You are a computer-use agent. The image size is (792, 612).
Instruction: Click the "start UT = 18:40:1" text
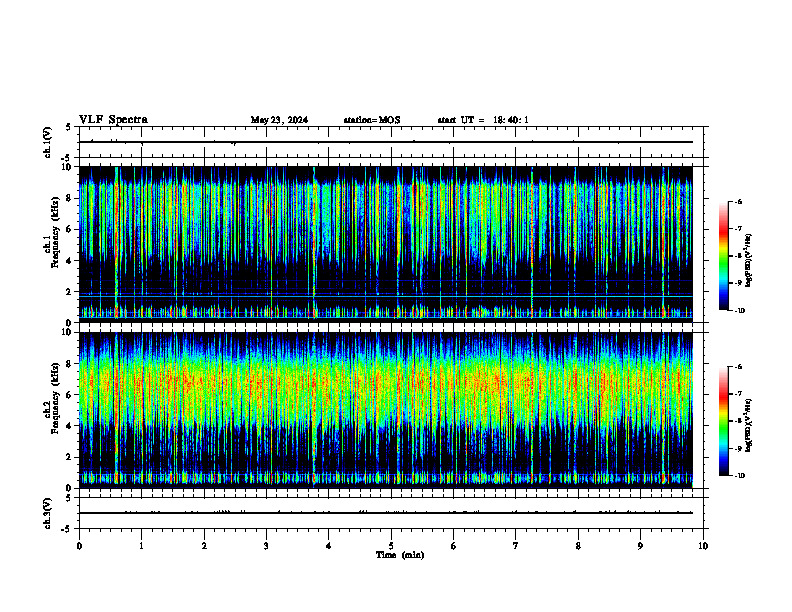tap(483, 120)
